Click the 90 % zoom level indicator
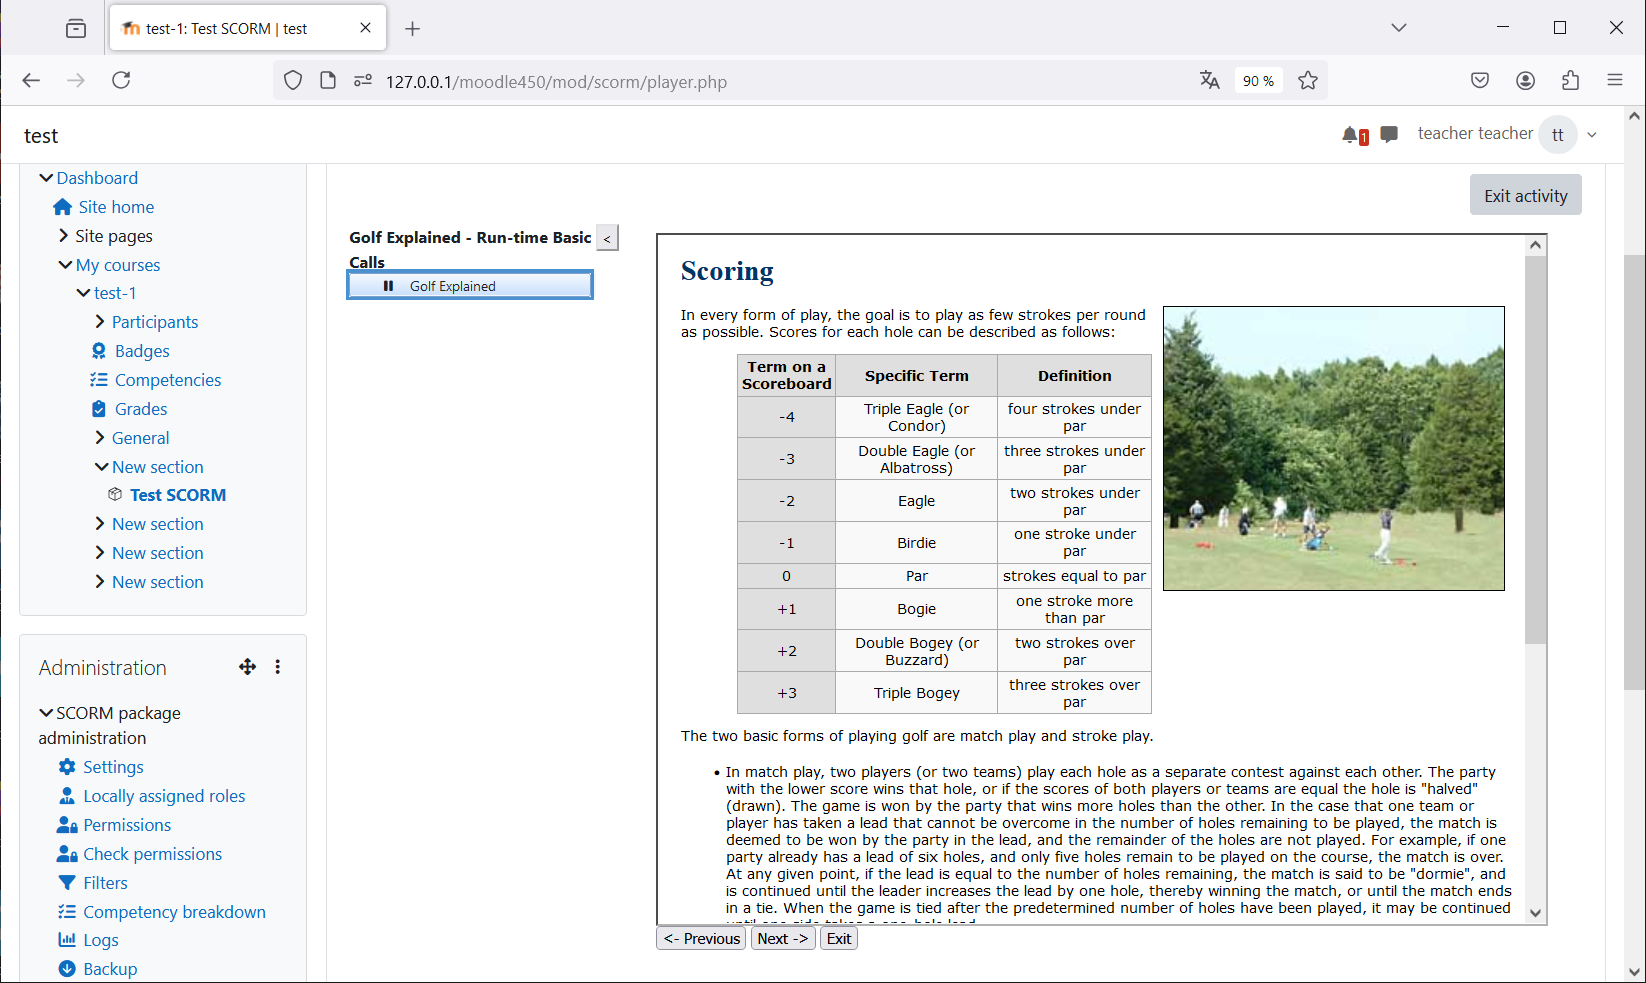Image resolution: width=1646 pixels, height=983 pixels. click(x=1258, y=81)
